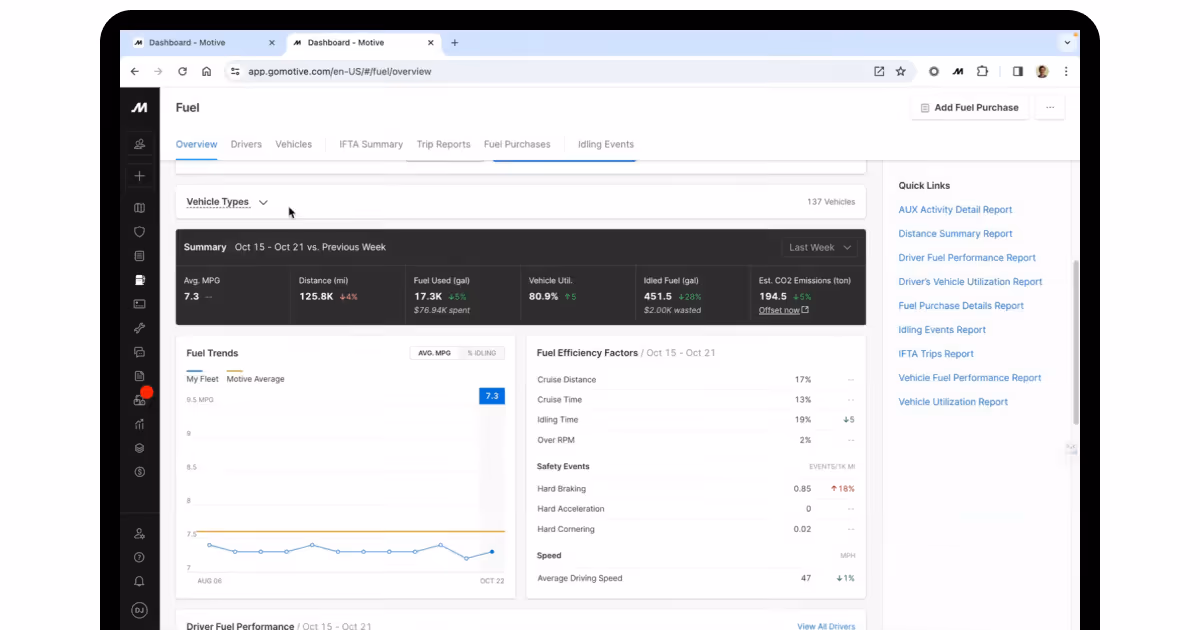This screenshot has height=630, width=1200.
Task: Open the card icon in the sidebar
Action: point(139,304)
